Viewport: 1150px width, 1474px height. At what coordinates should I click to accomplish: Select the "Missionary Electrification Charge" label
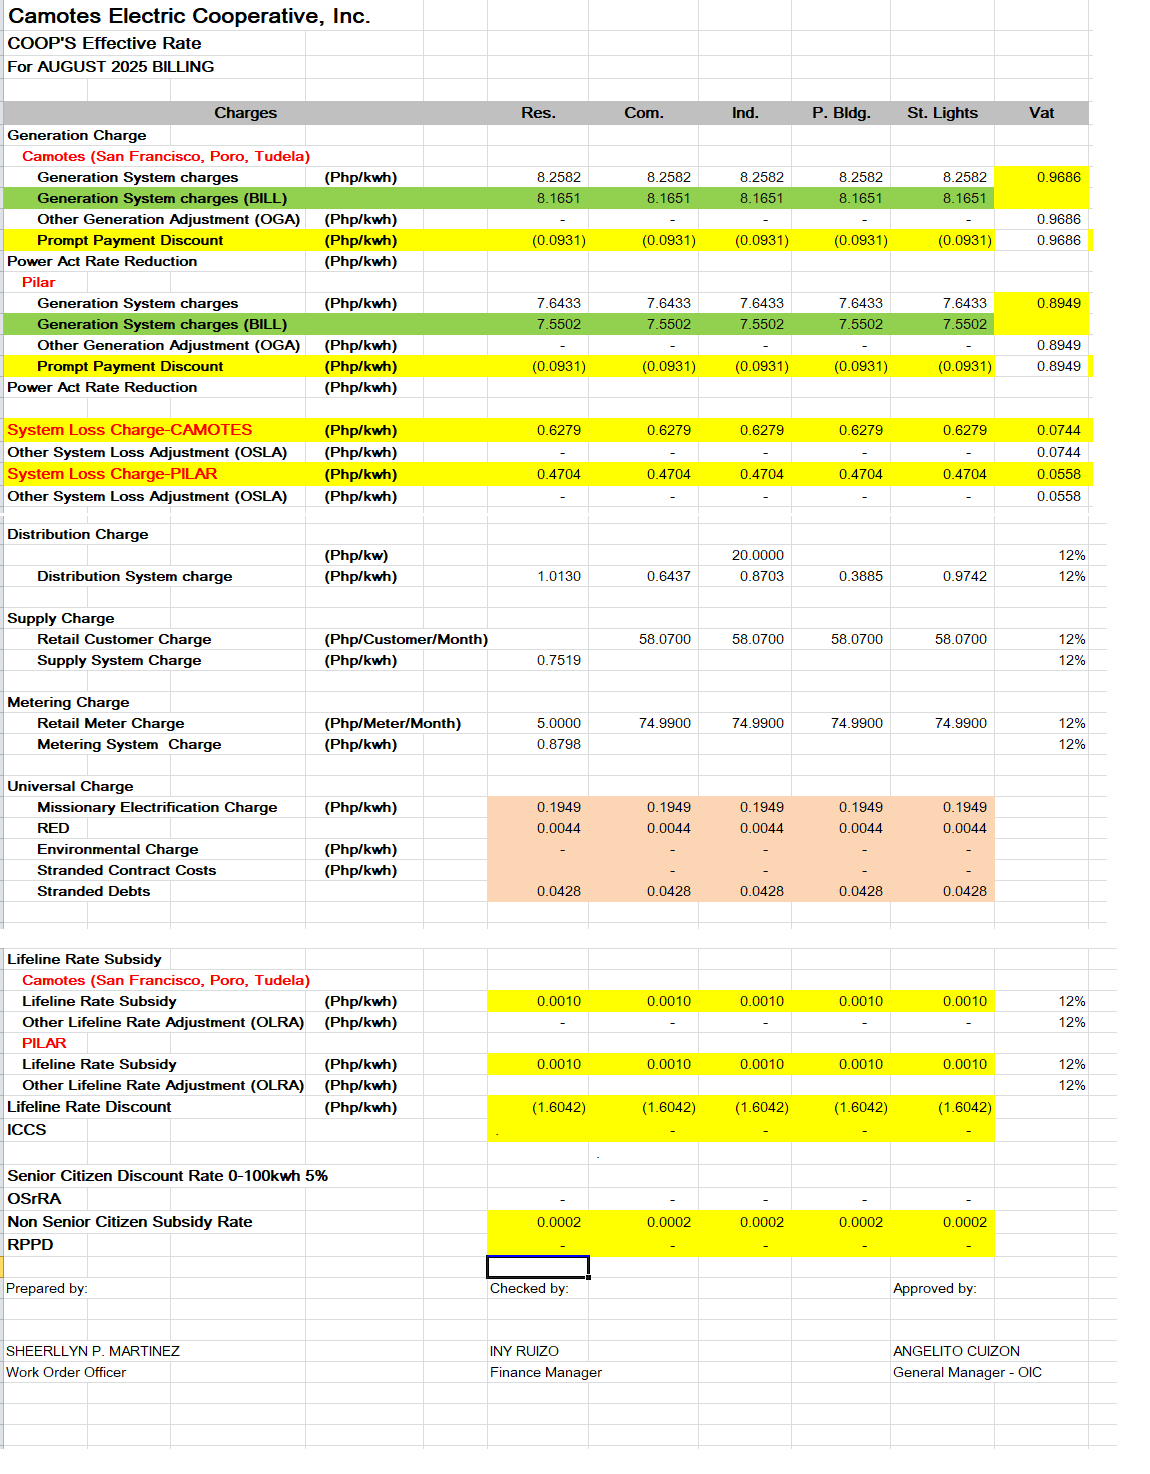157,807
